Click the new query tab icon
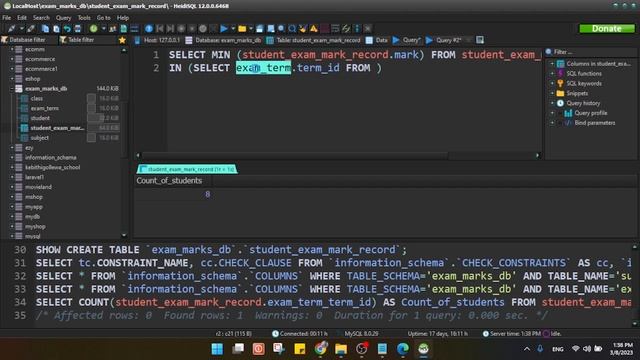Screen dimensions: 640x360 point(480,40)
